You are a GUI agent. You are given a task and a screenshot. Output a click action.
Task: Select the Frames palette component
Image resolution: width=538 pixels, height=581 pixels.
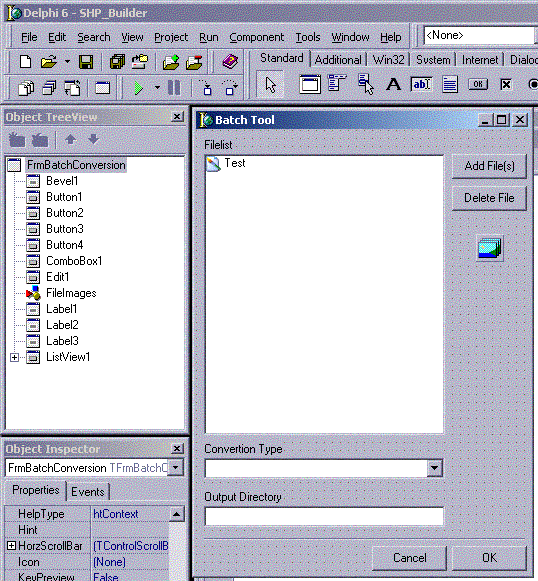click(310, 84)
